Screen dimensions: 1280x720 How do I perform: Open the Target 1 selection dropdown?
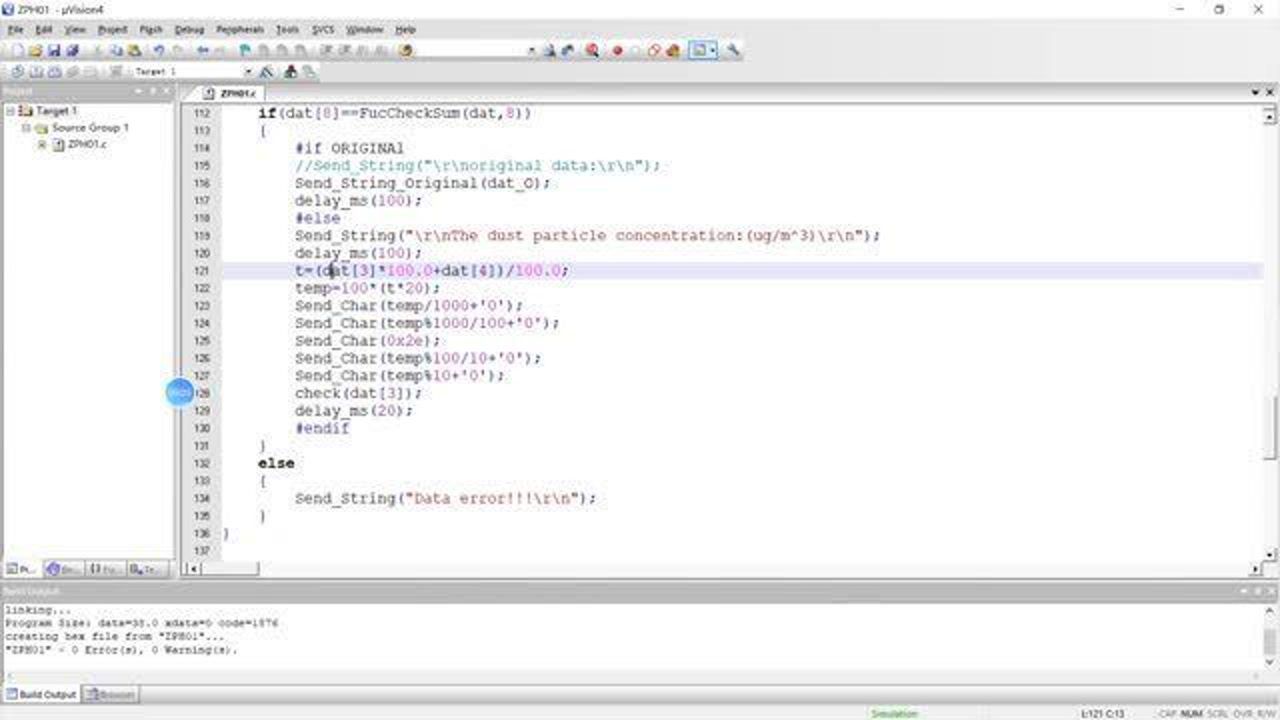[x=248, y=72]
